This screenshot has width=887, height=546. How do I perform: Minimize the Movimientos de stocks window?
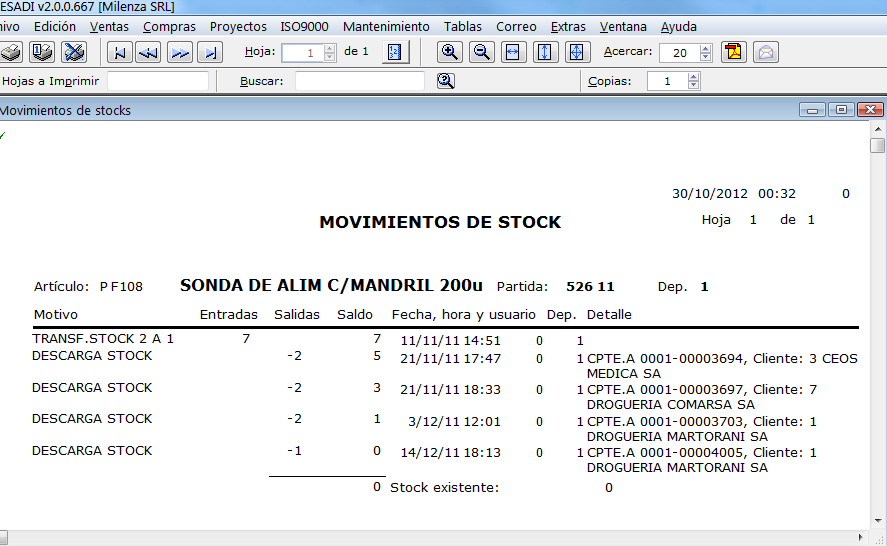click(812, 110)
